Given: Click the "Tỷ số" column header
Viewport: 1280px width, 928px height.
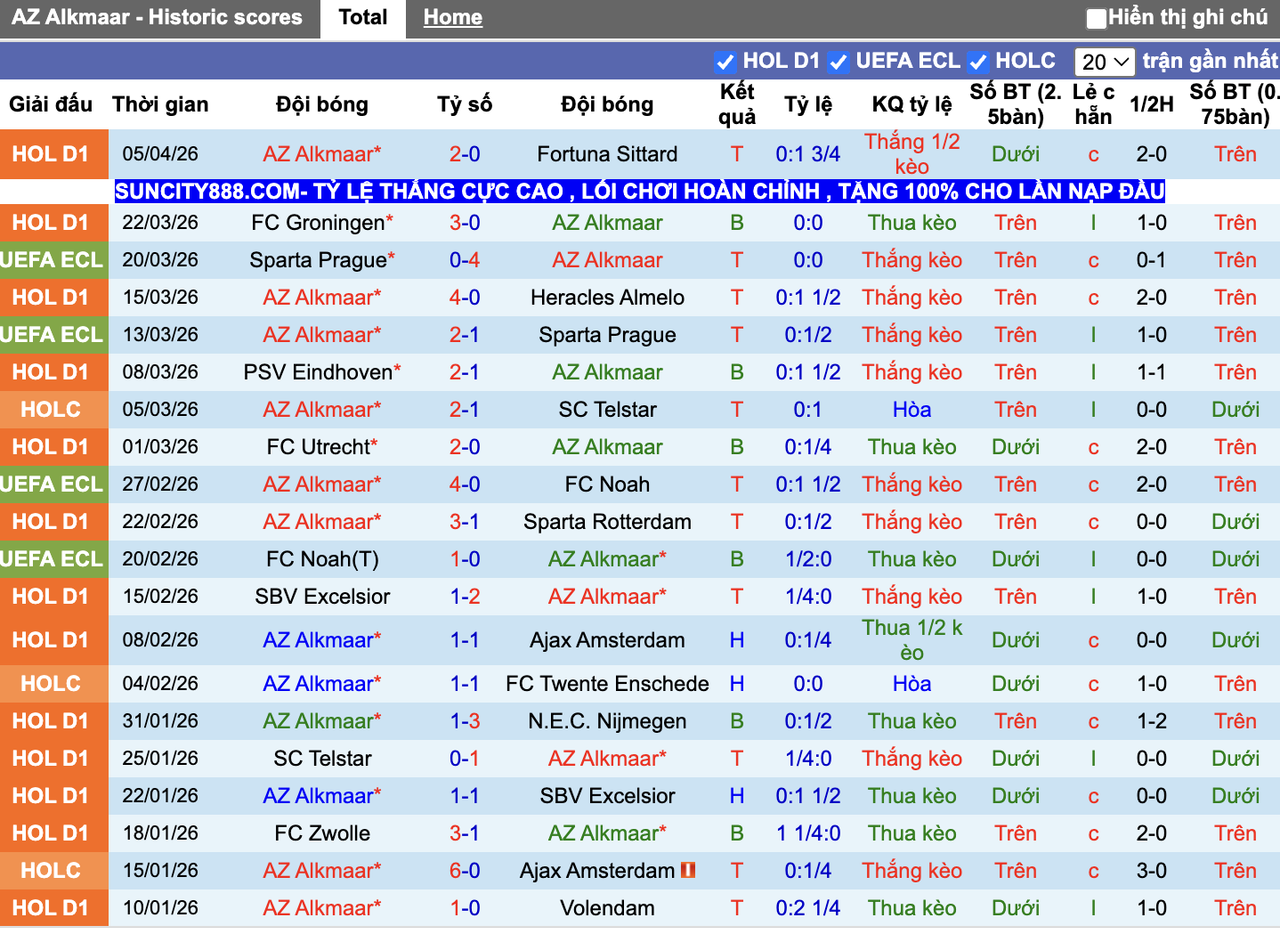Looking at the screenshot, I should pos(463,104).
